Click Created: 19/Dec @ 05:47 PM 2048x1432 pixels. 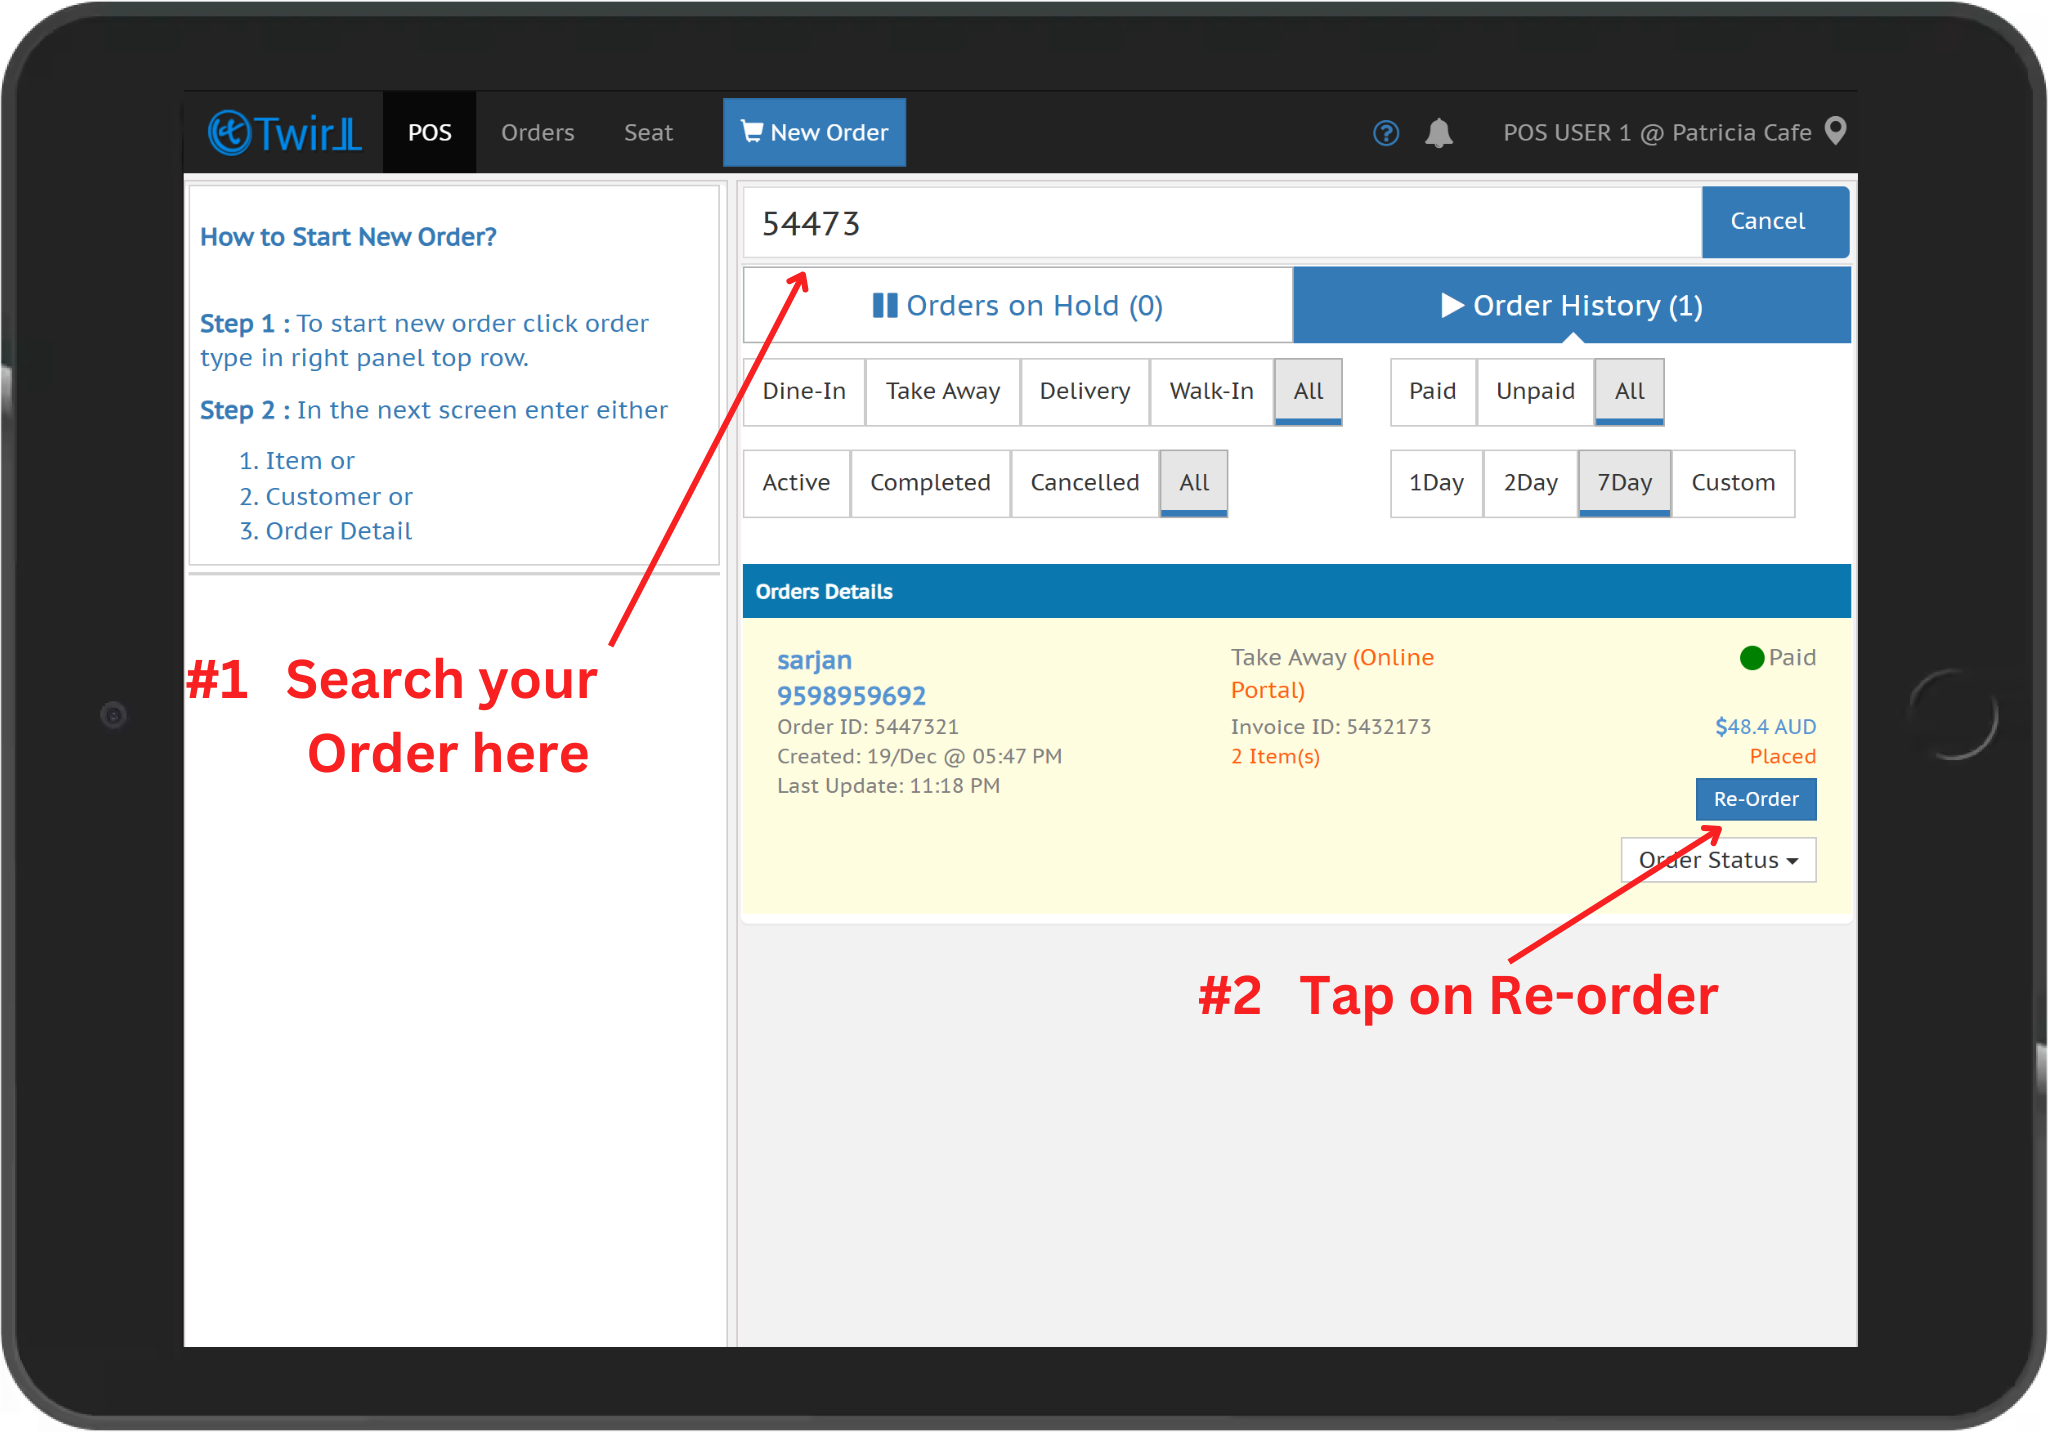[919, 757]
